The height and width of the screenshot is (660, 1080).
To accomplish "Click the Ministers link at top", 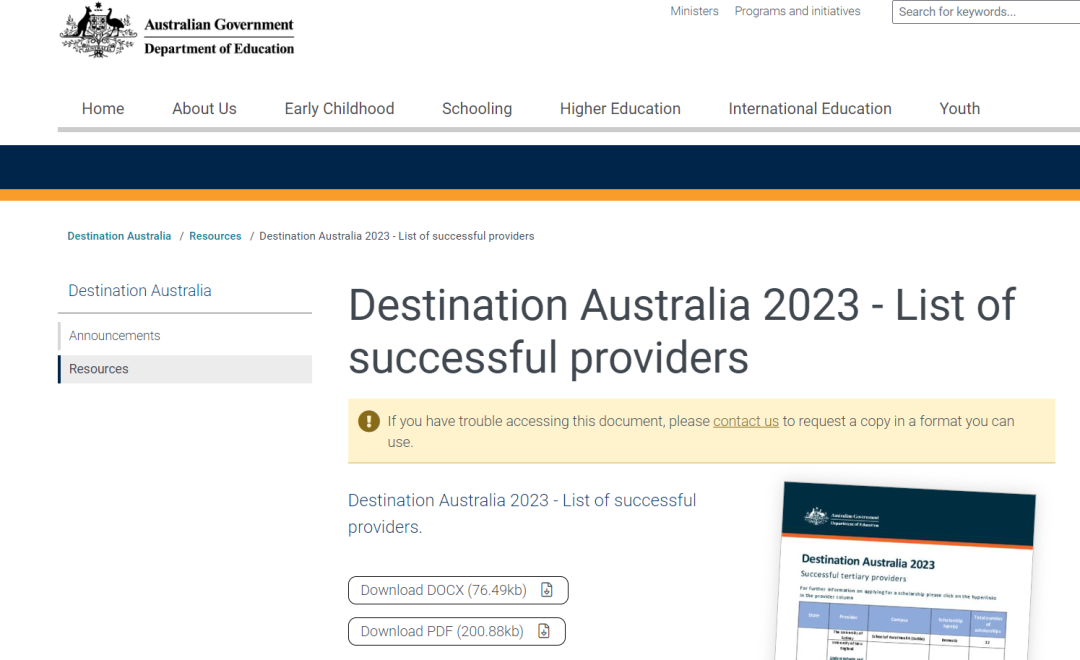I will click(694, 12).
